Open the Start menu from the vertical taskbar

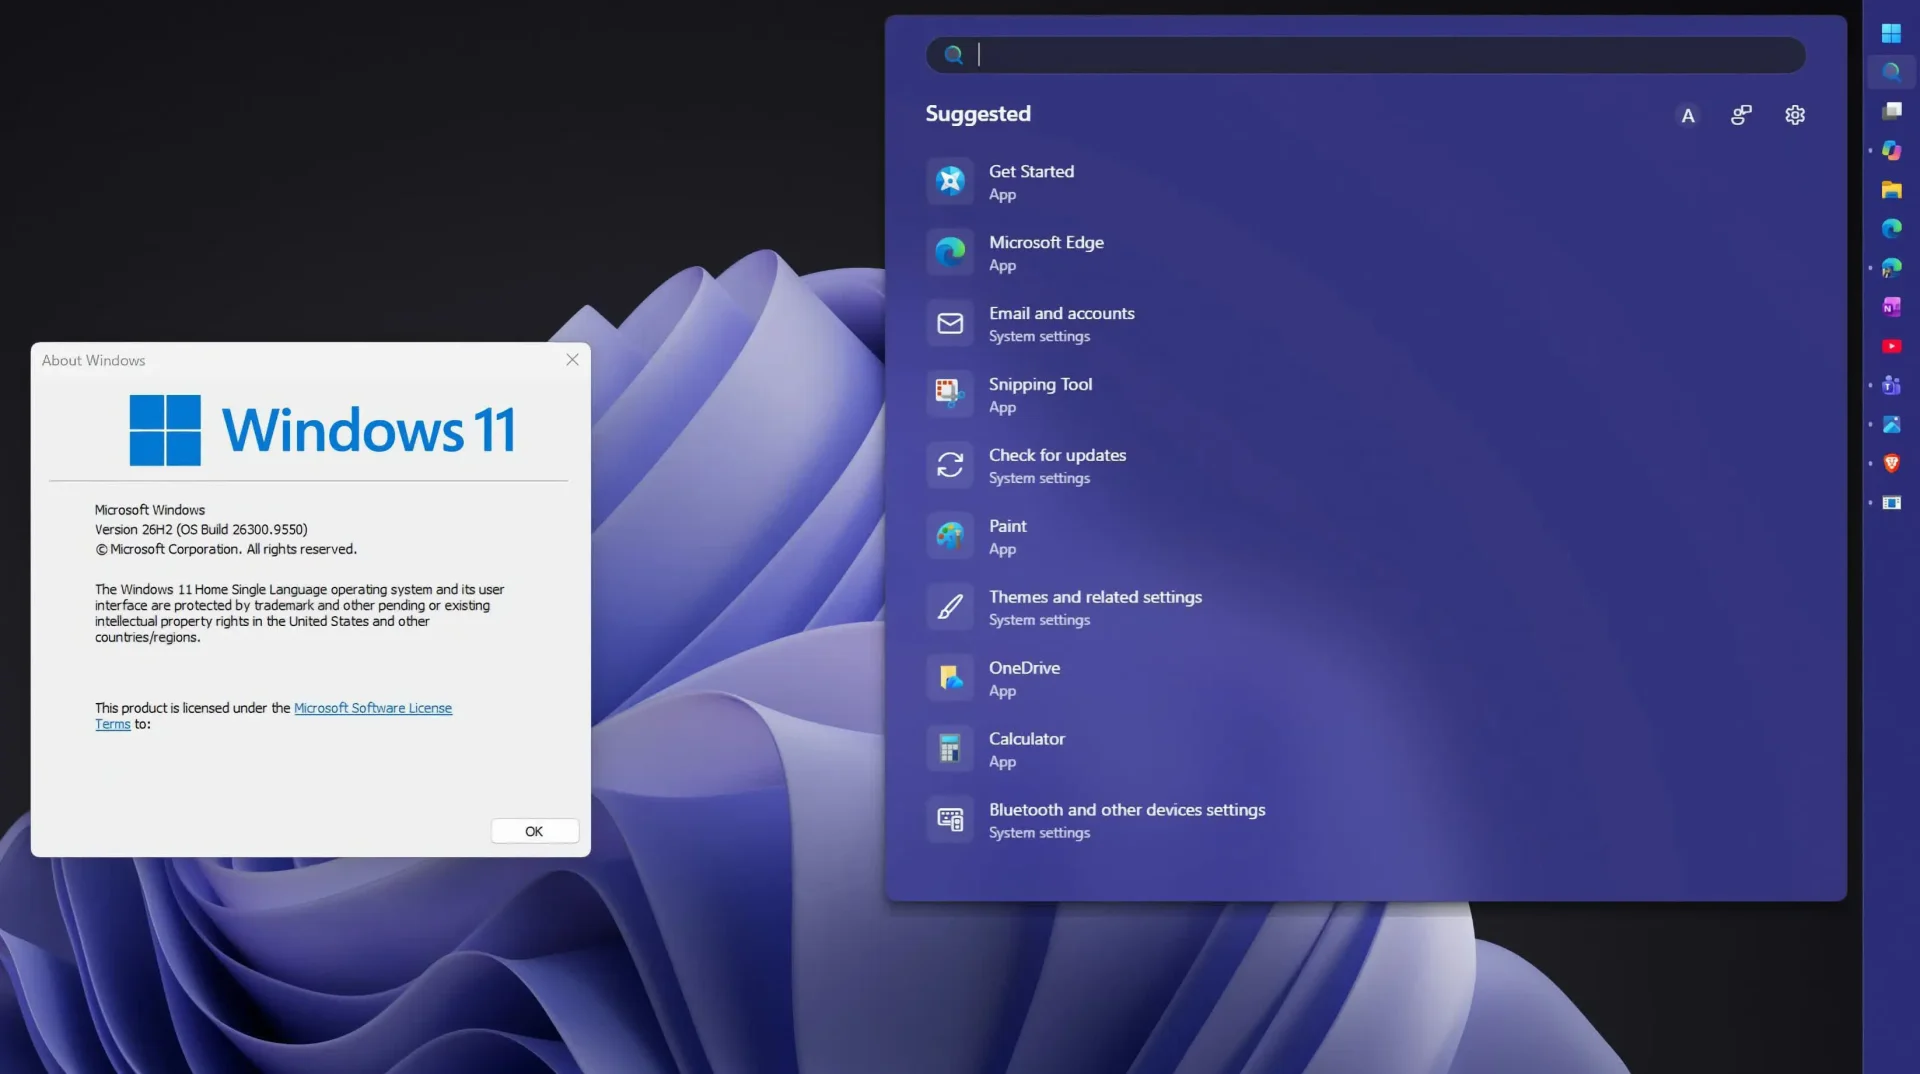(x=1891, y=33)
